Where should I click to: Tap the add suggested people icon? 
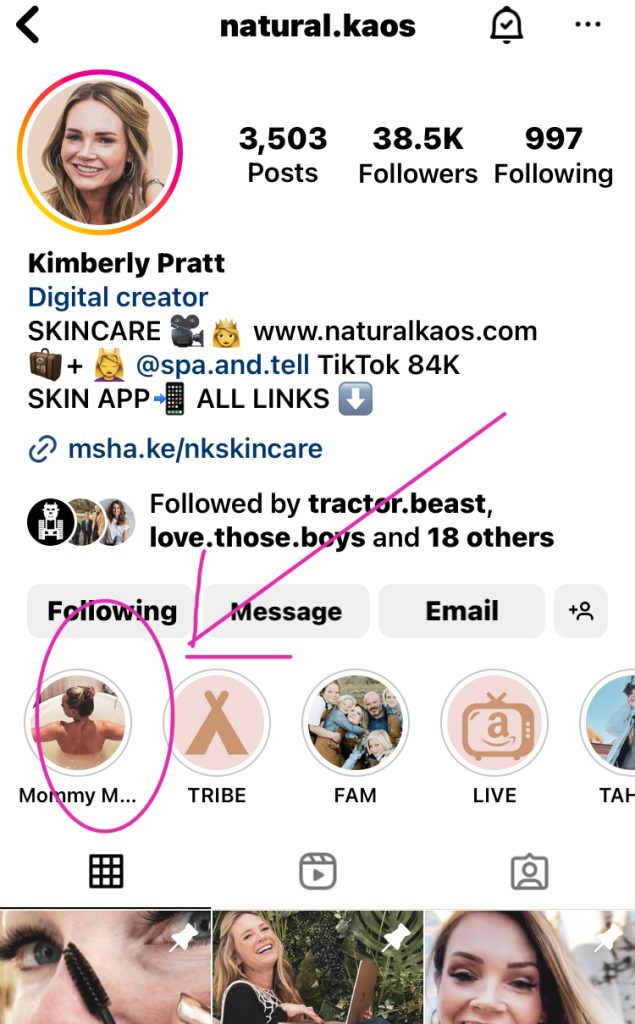[581, 611]
